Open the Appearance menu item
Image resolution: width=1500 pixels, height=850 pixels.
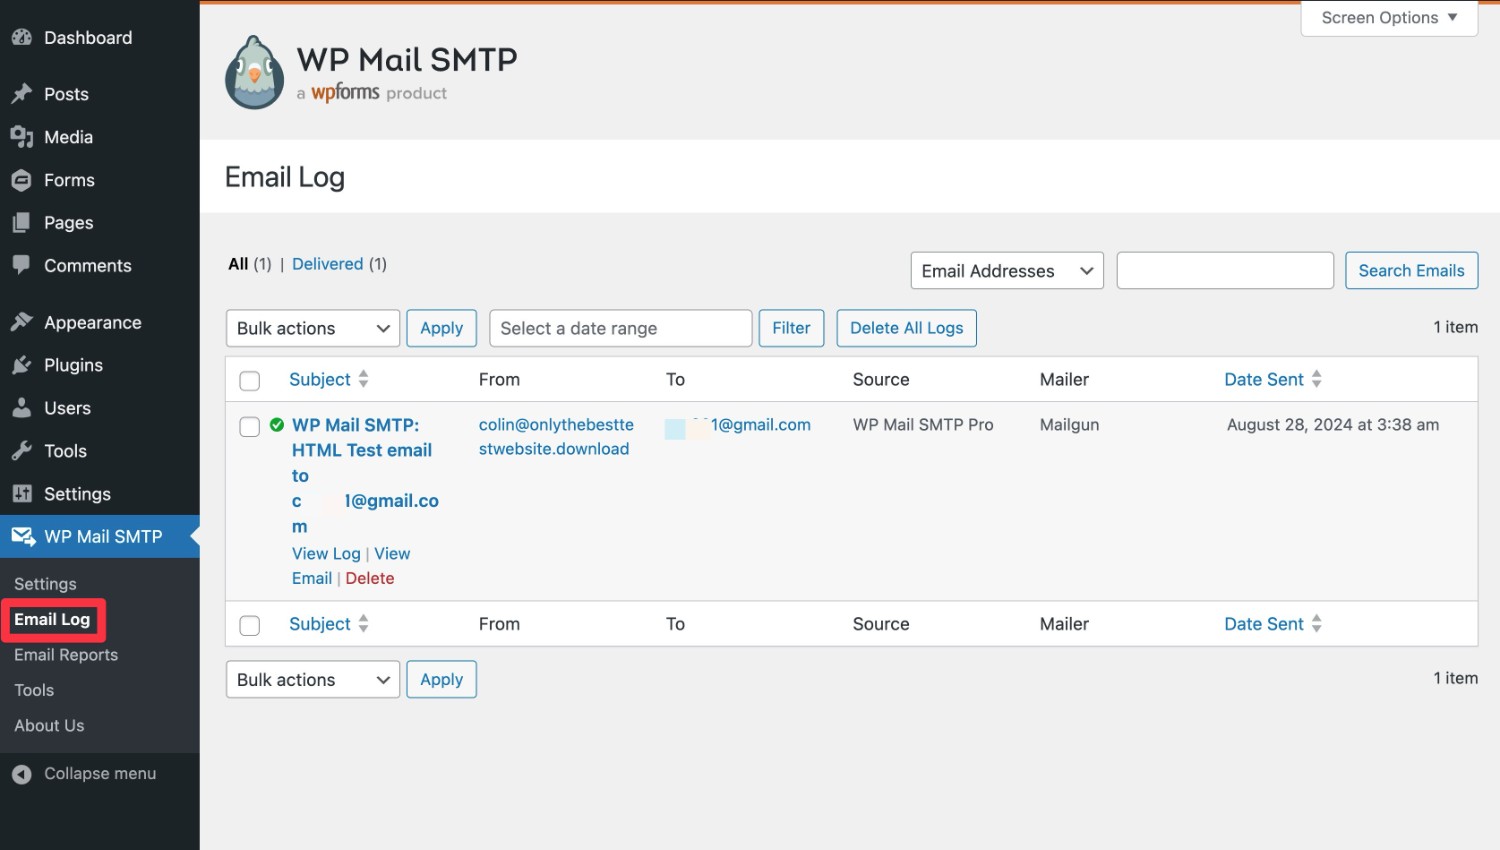pyautogui.click(x=93, y=322)
